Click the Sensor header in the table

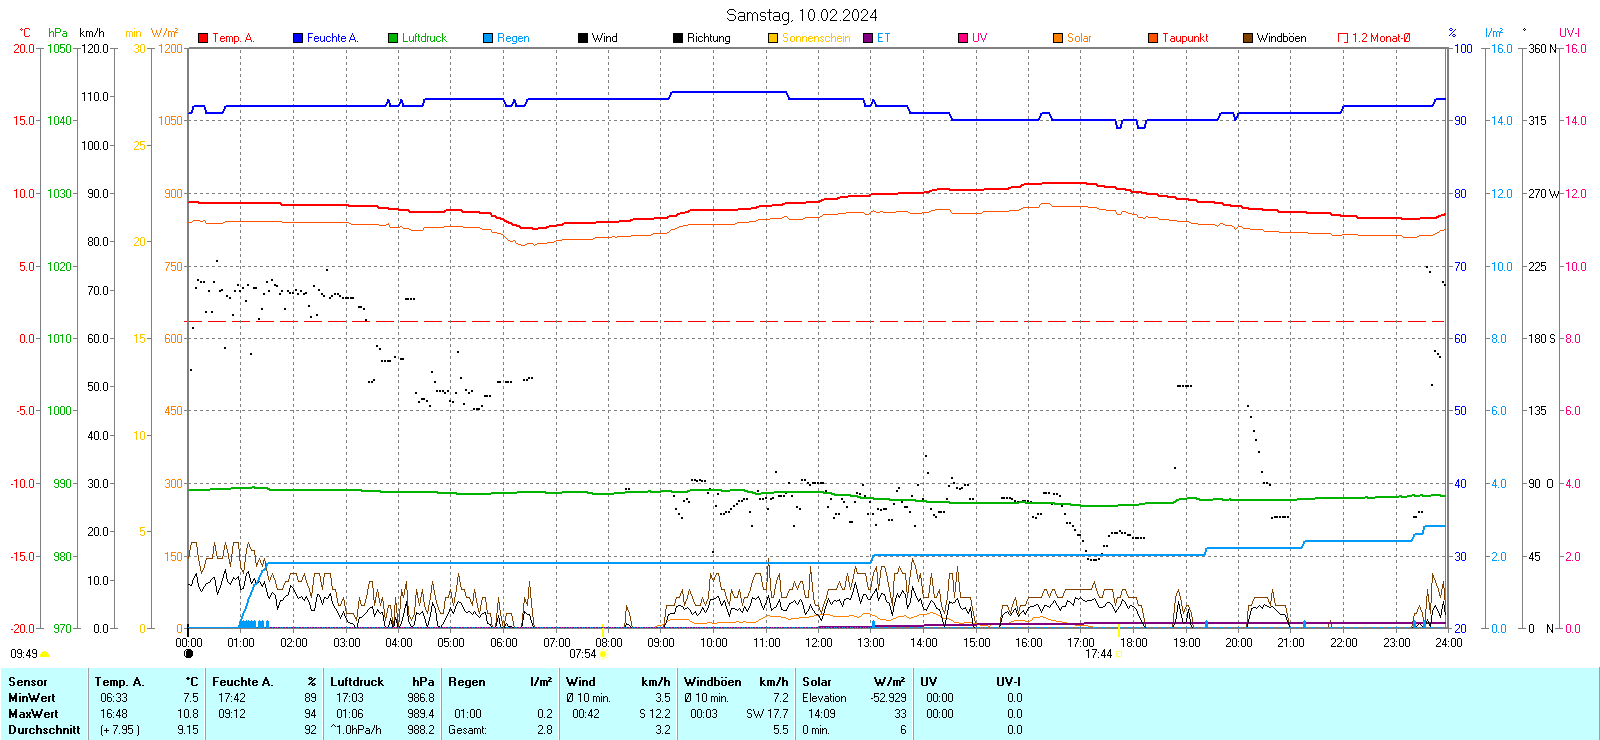(x=28, y=682)
